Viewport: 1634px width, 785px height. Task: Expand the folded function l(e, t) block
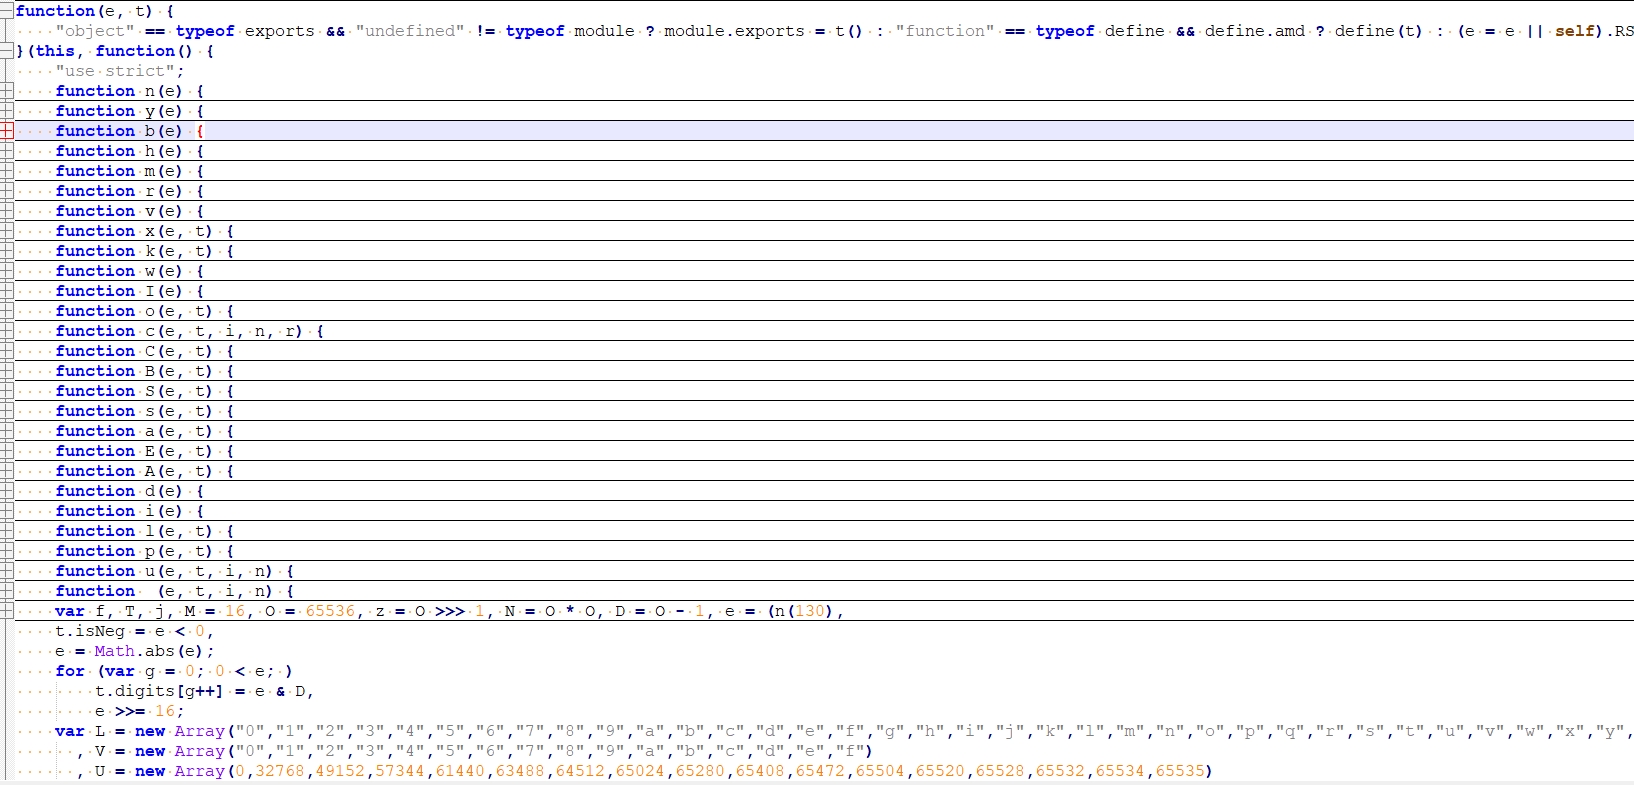[7, 531]
